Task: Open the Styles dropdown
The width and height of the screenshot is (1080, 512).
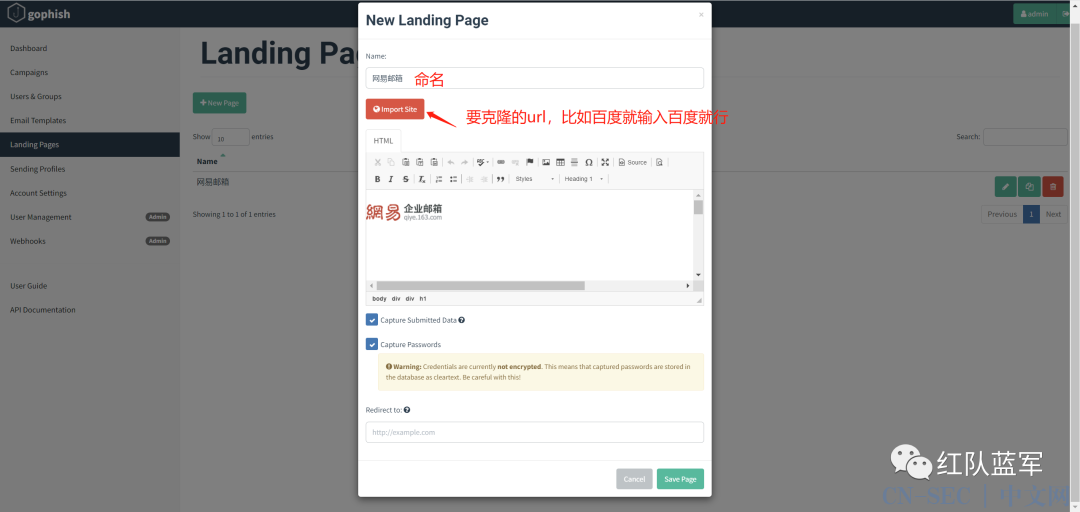Action: click(x=534, y=179)
